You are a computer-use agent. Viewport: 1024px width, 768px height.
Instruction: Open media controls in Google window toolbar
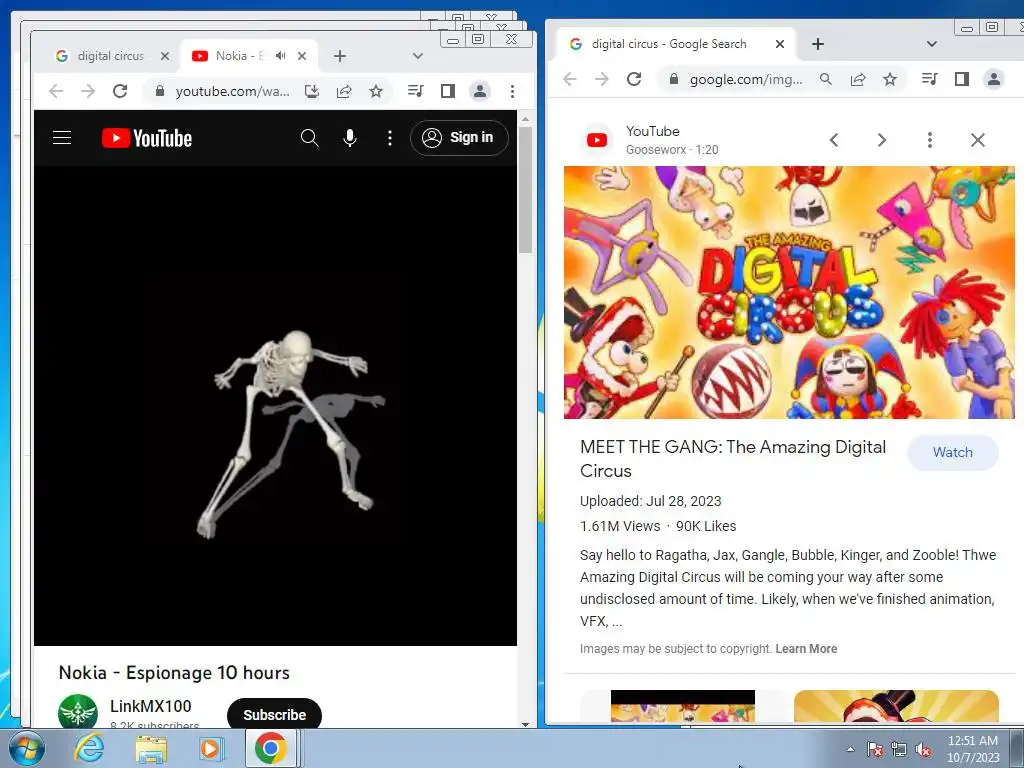[930, 79]
